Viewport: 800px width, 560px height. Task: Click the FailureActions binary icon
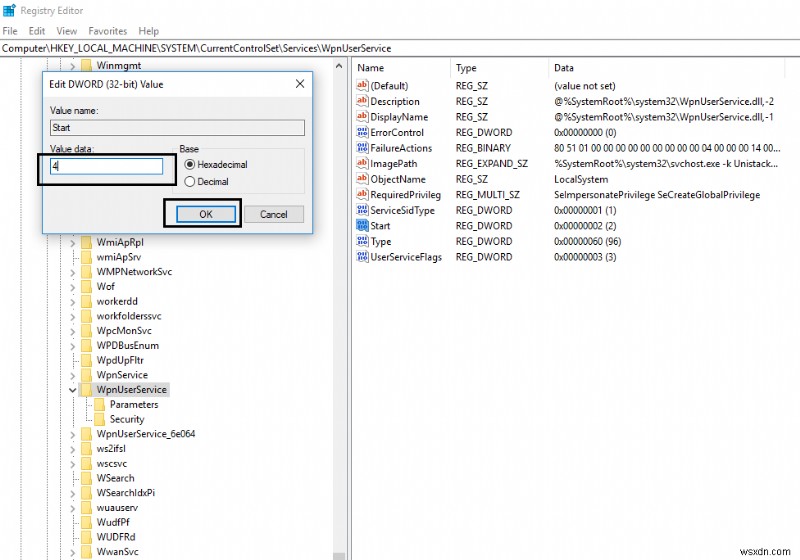click(362, 148)
